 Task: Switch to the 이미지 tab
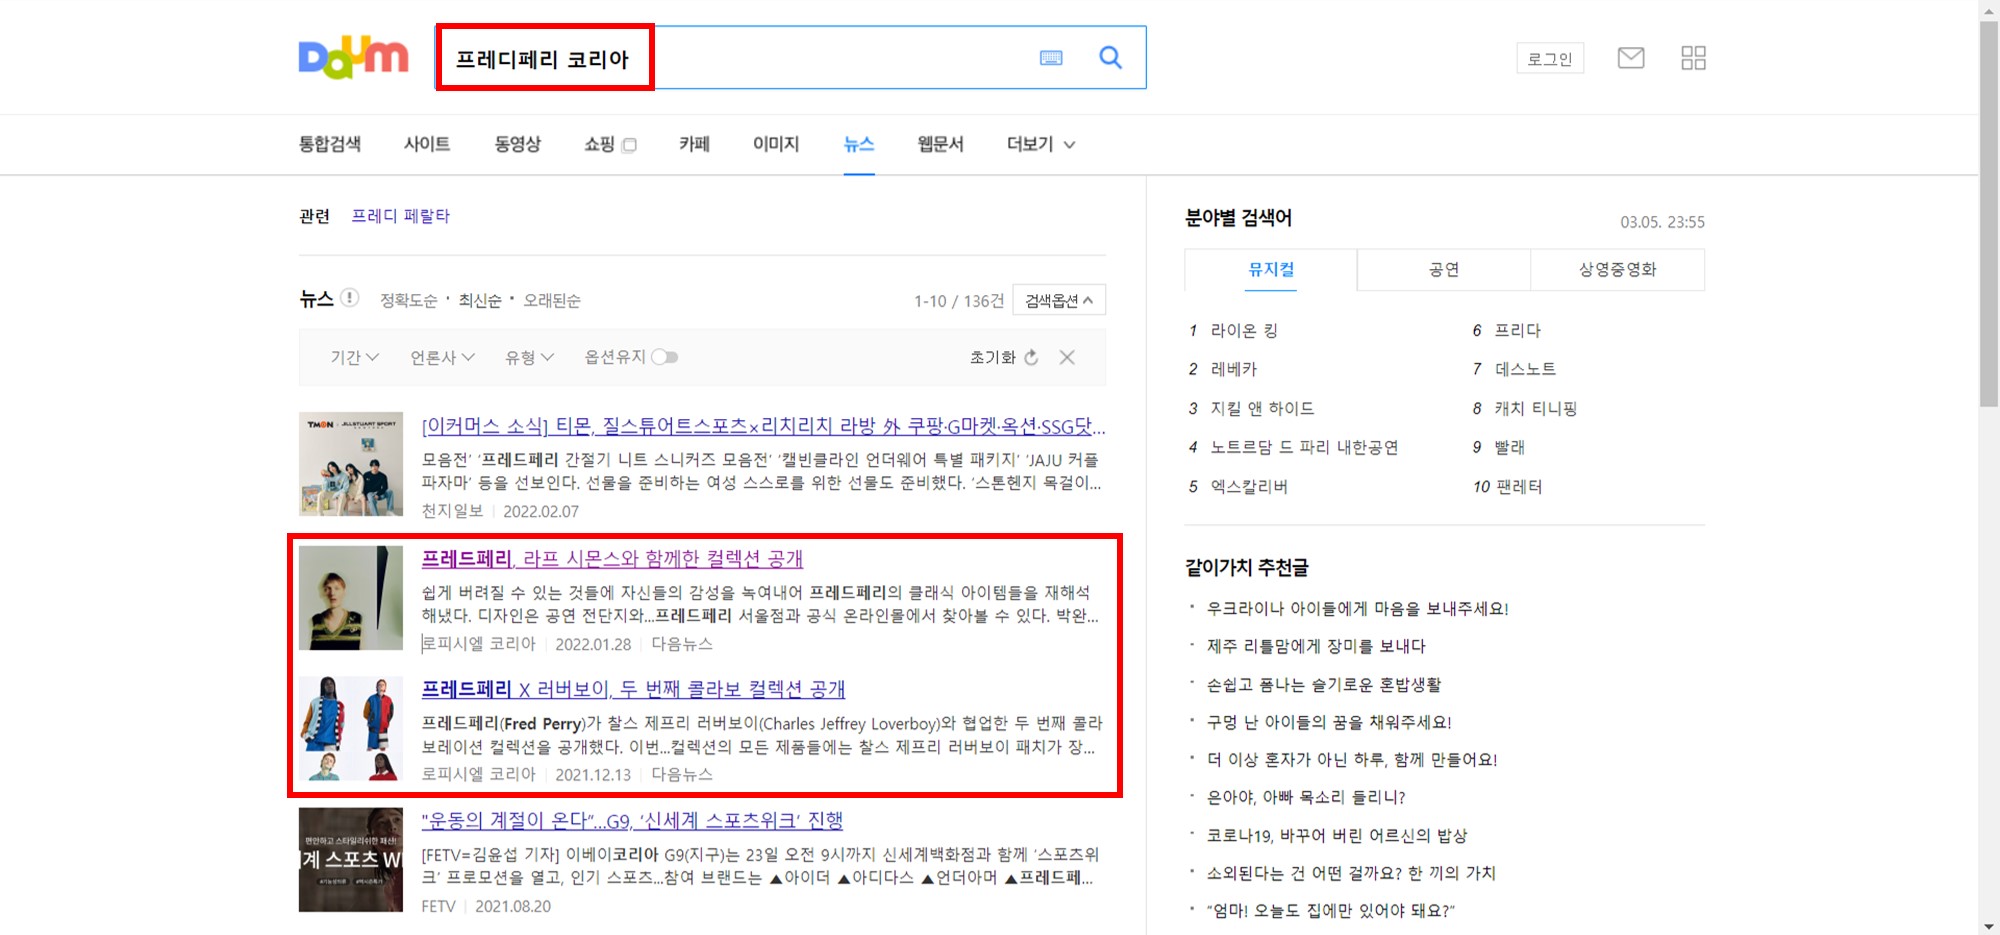[x=776, y=144]
